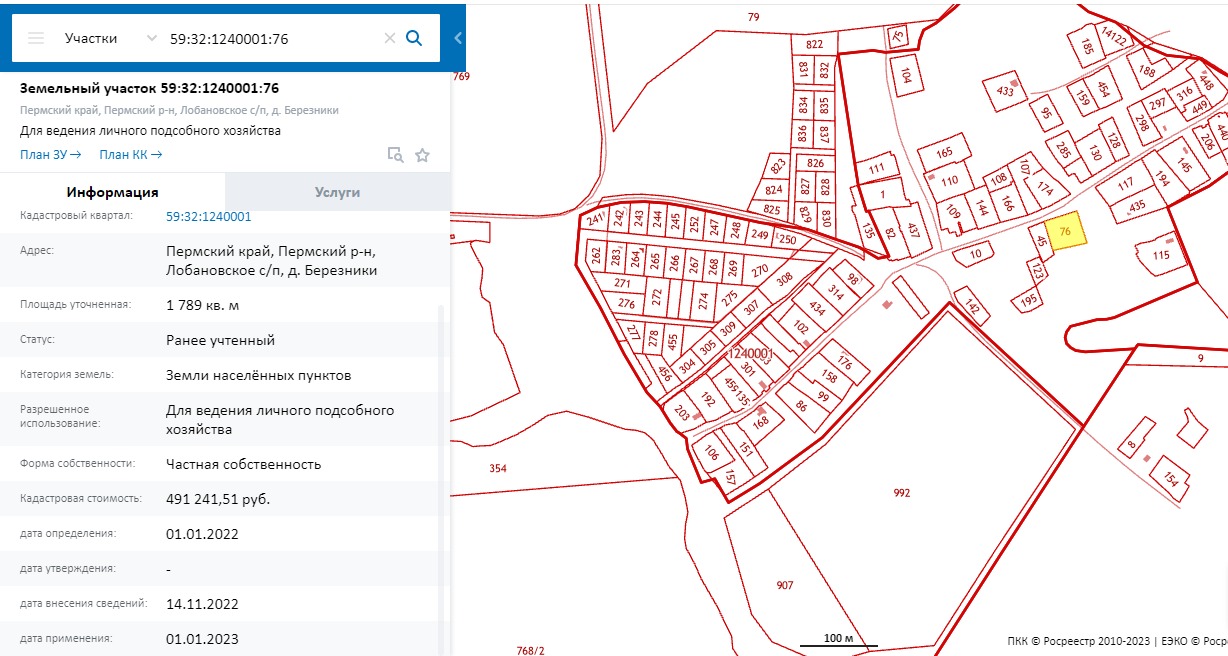Screen dimensions: 1228x656
Task: Open the hamburger menu in search bar
Action: point(36,38)
